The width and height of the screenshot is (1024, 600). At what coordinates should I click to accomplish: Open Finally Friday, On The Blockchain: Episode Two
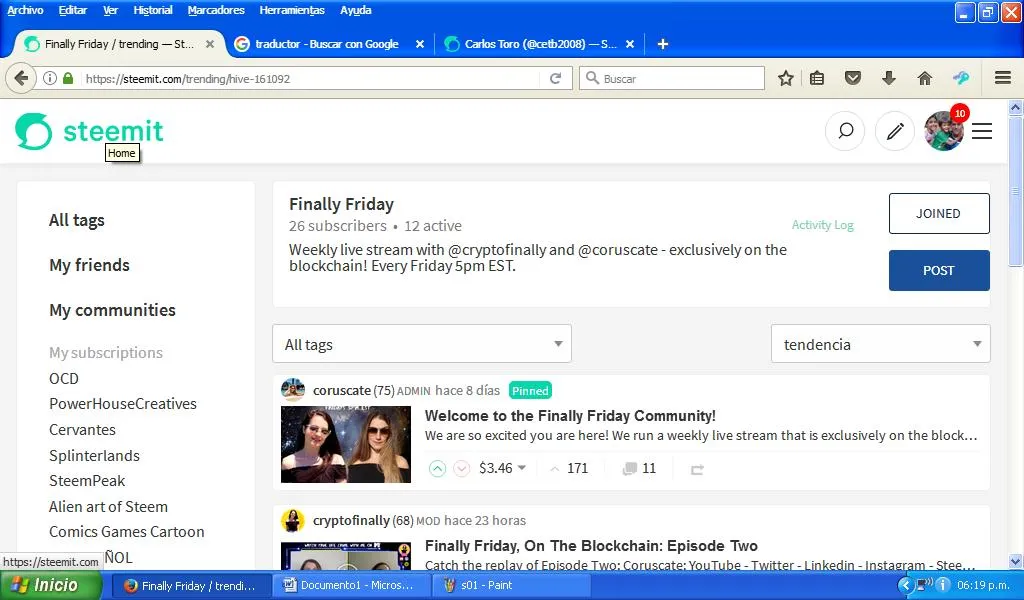click(x=591, y=546)
